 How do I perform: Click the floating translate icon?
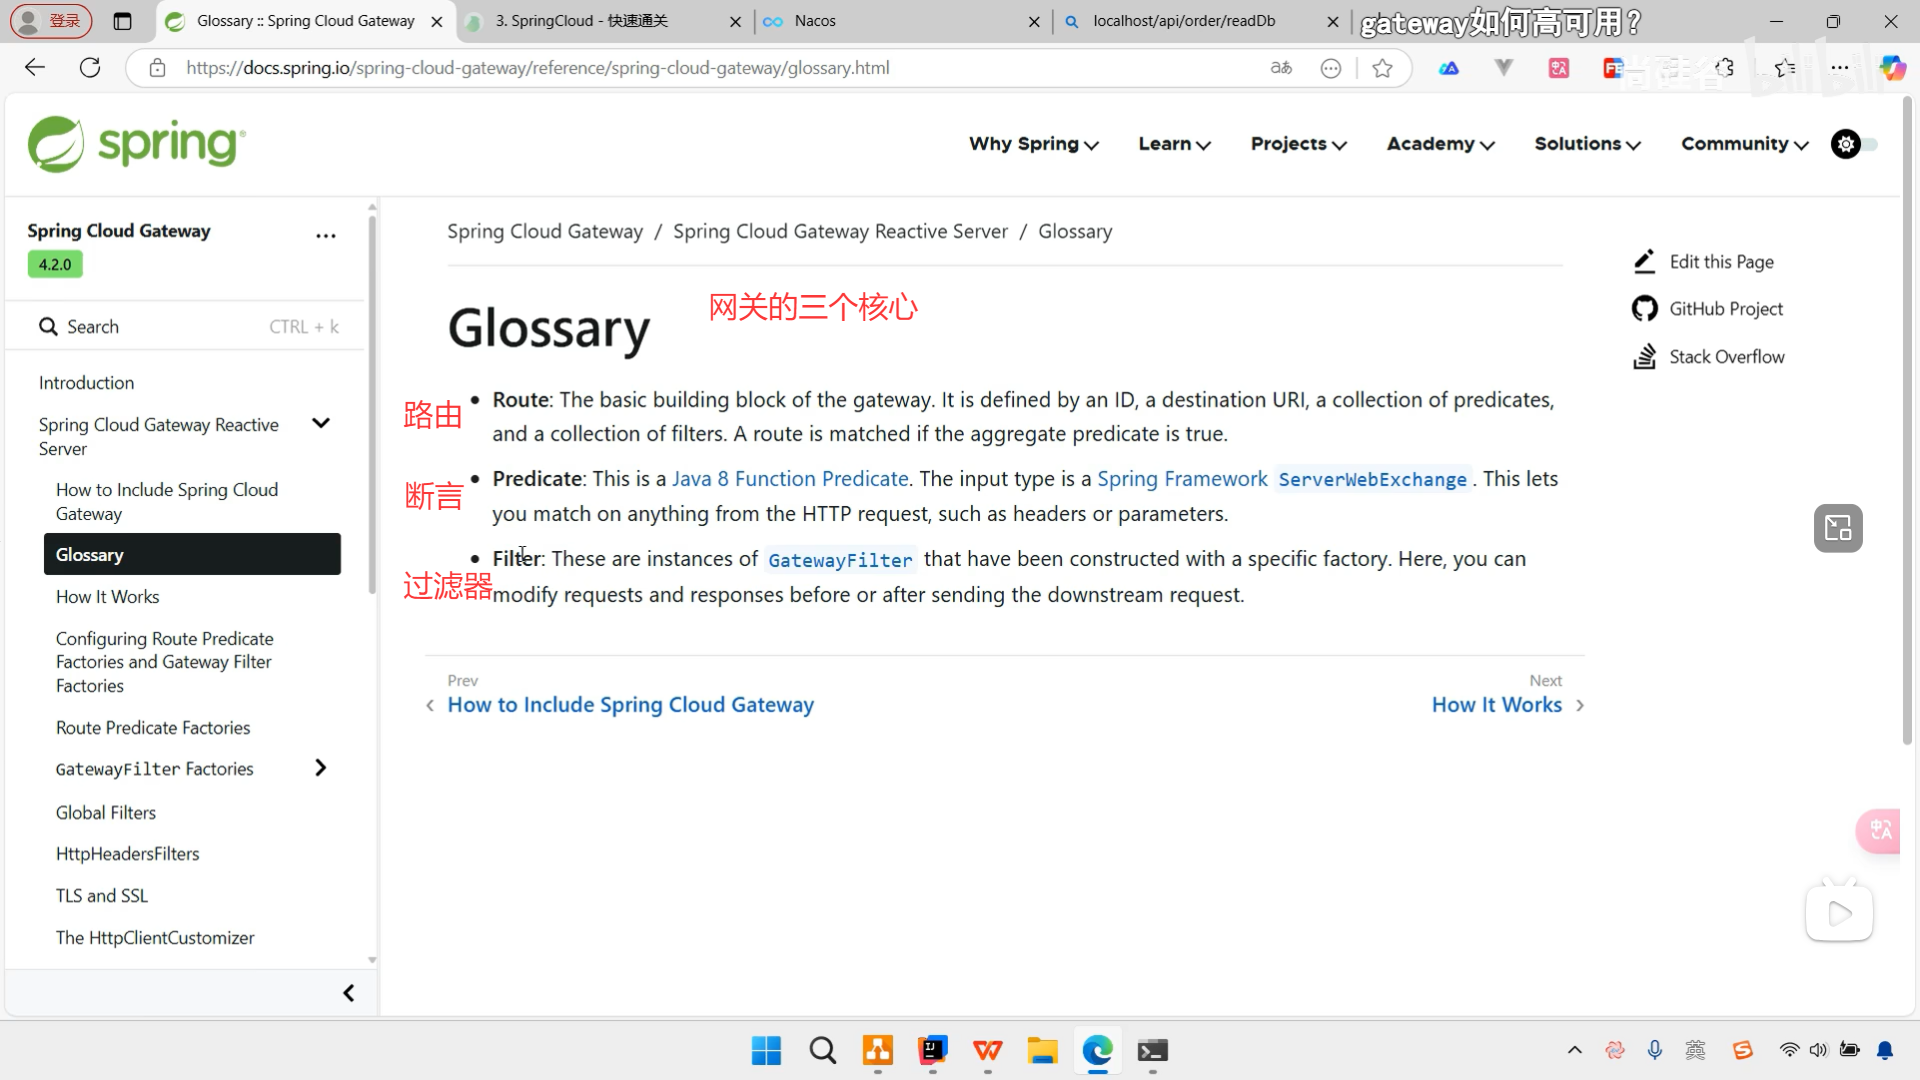[x=1880, y=830]
